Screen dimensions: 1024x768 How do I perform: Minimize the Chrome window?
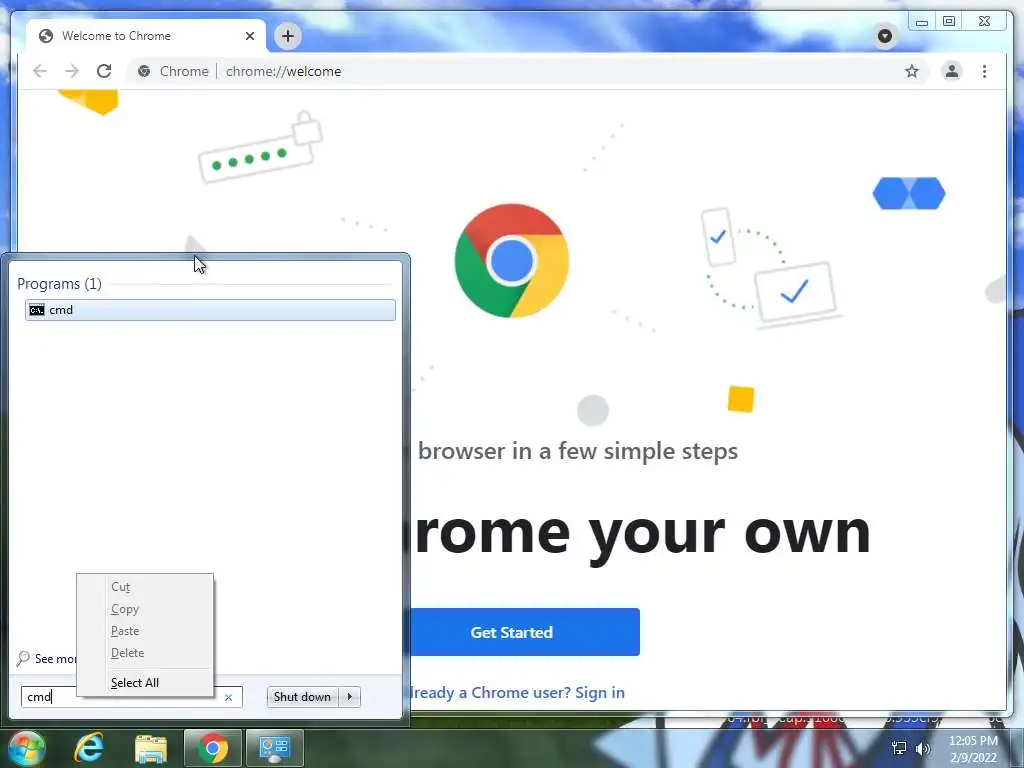[x=921, y=22]
